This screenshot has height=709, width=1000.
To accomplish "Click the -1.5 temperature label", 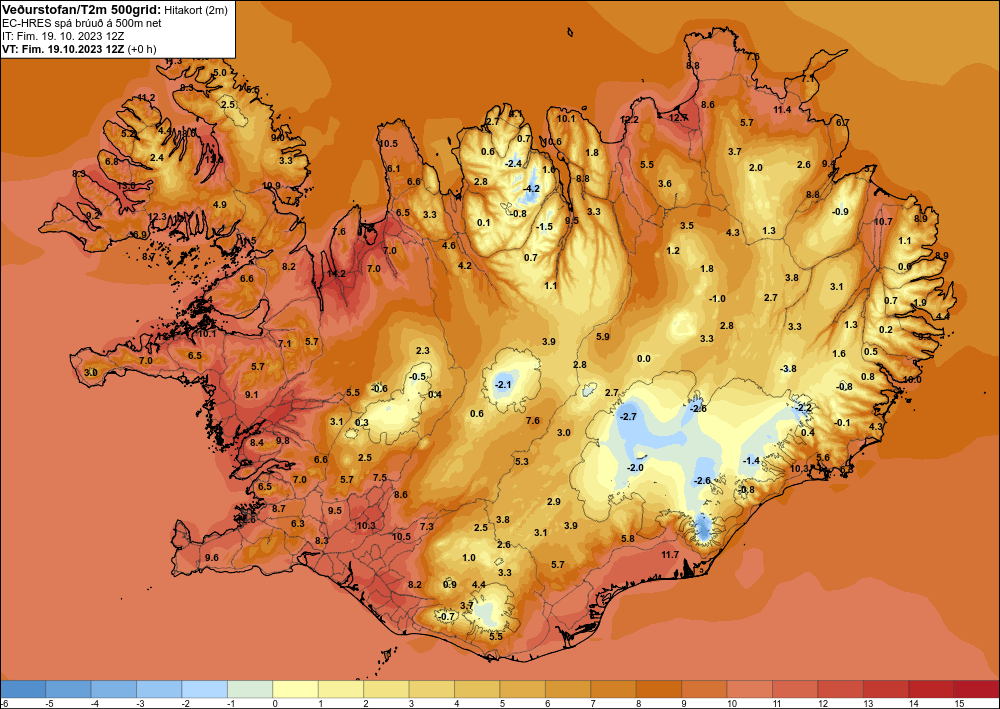I will [x=545, y=227].
